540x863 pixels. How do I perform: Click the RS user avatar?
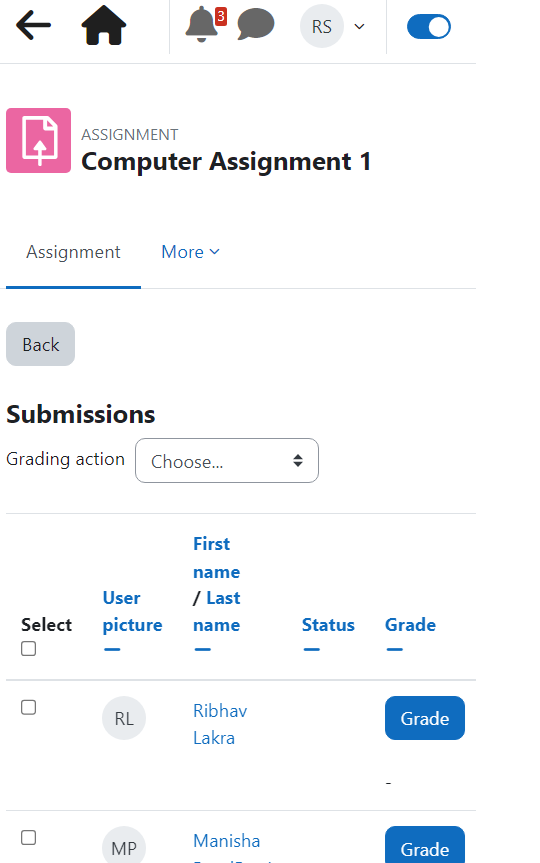tap(321, 26)
